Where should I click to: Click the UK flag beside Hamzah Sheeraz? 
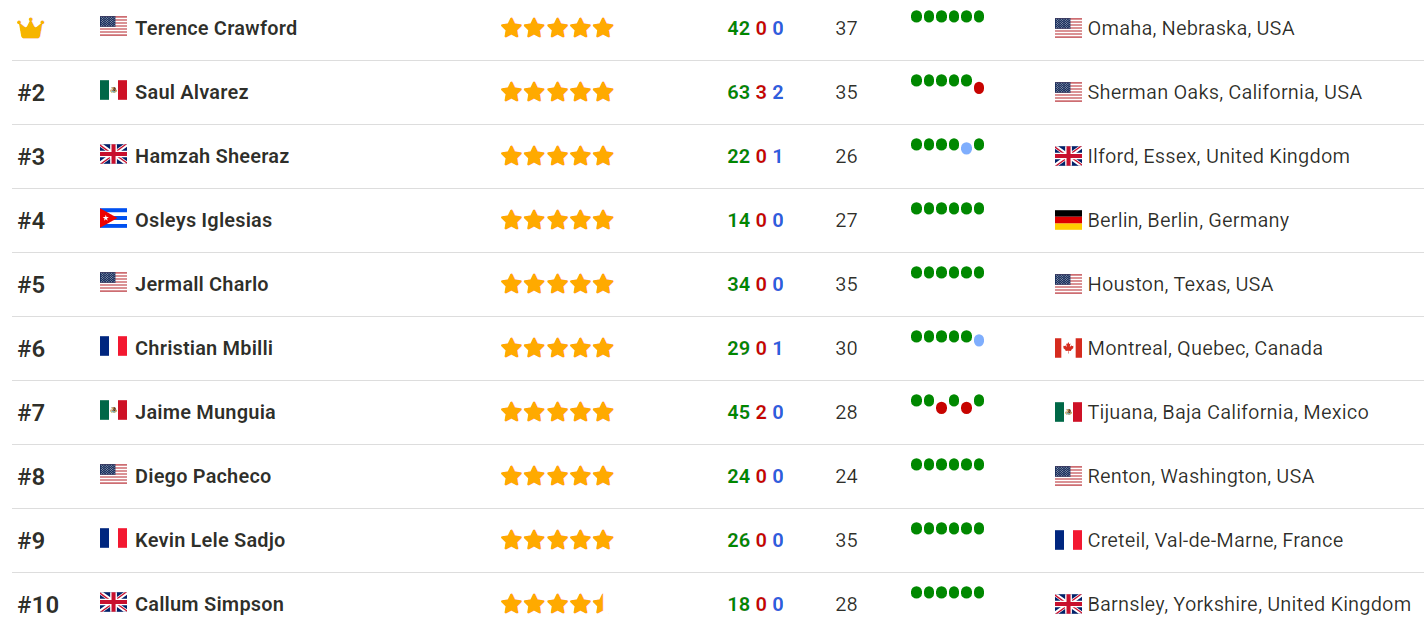113,155
